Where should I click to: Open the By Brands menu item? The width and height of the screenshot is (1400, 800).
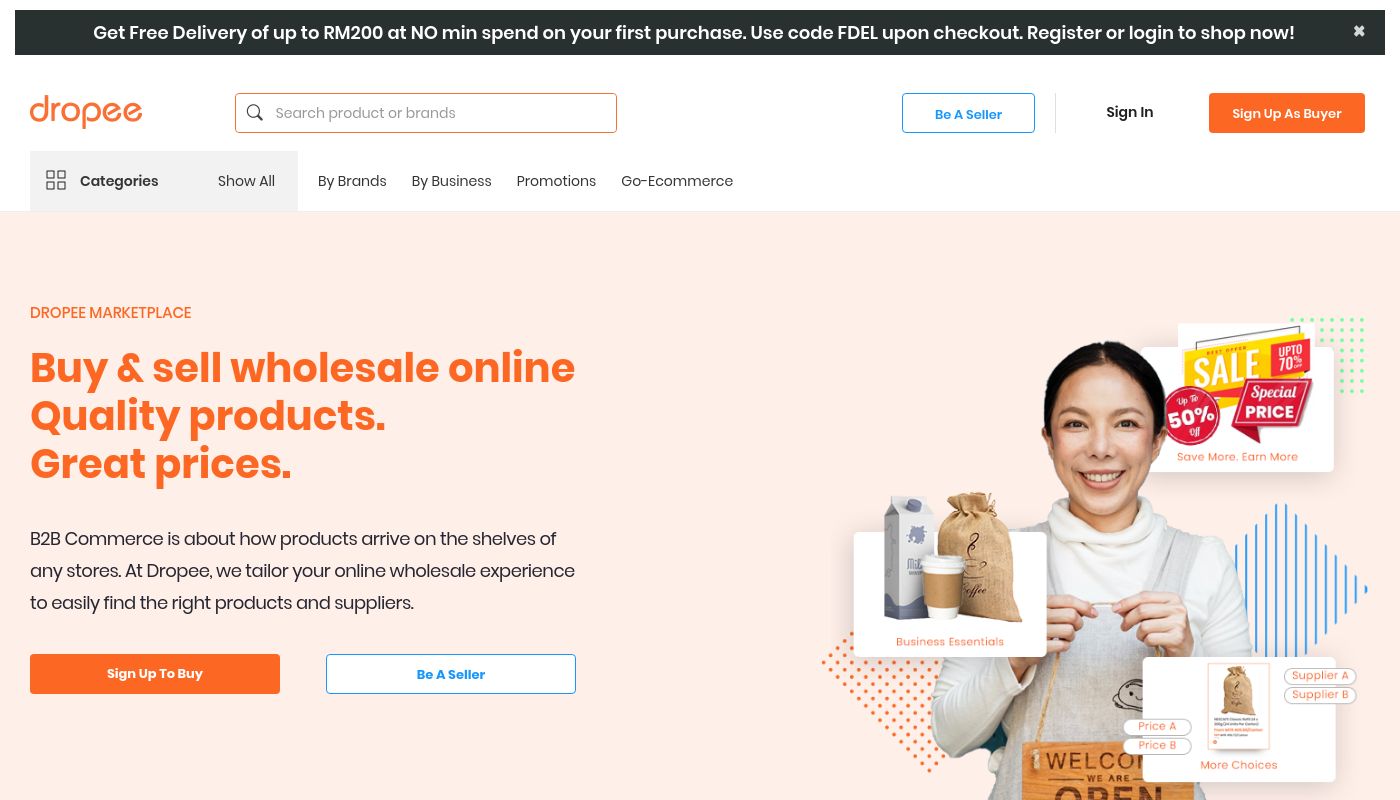click(x=352, y=181)
